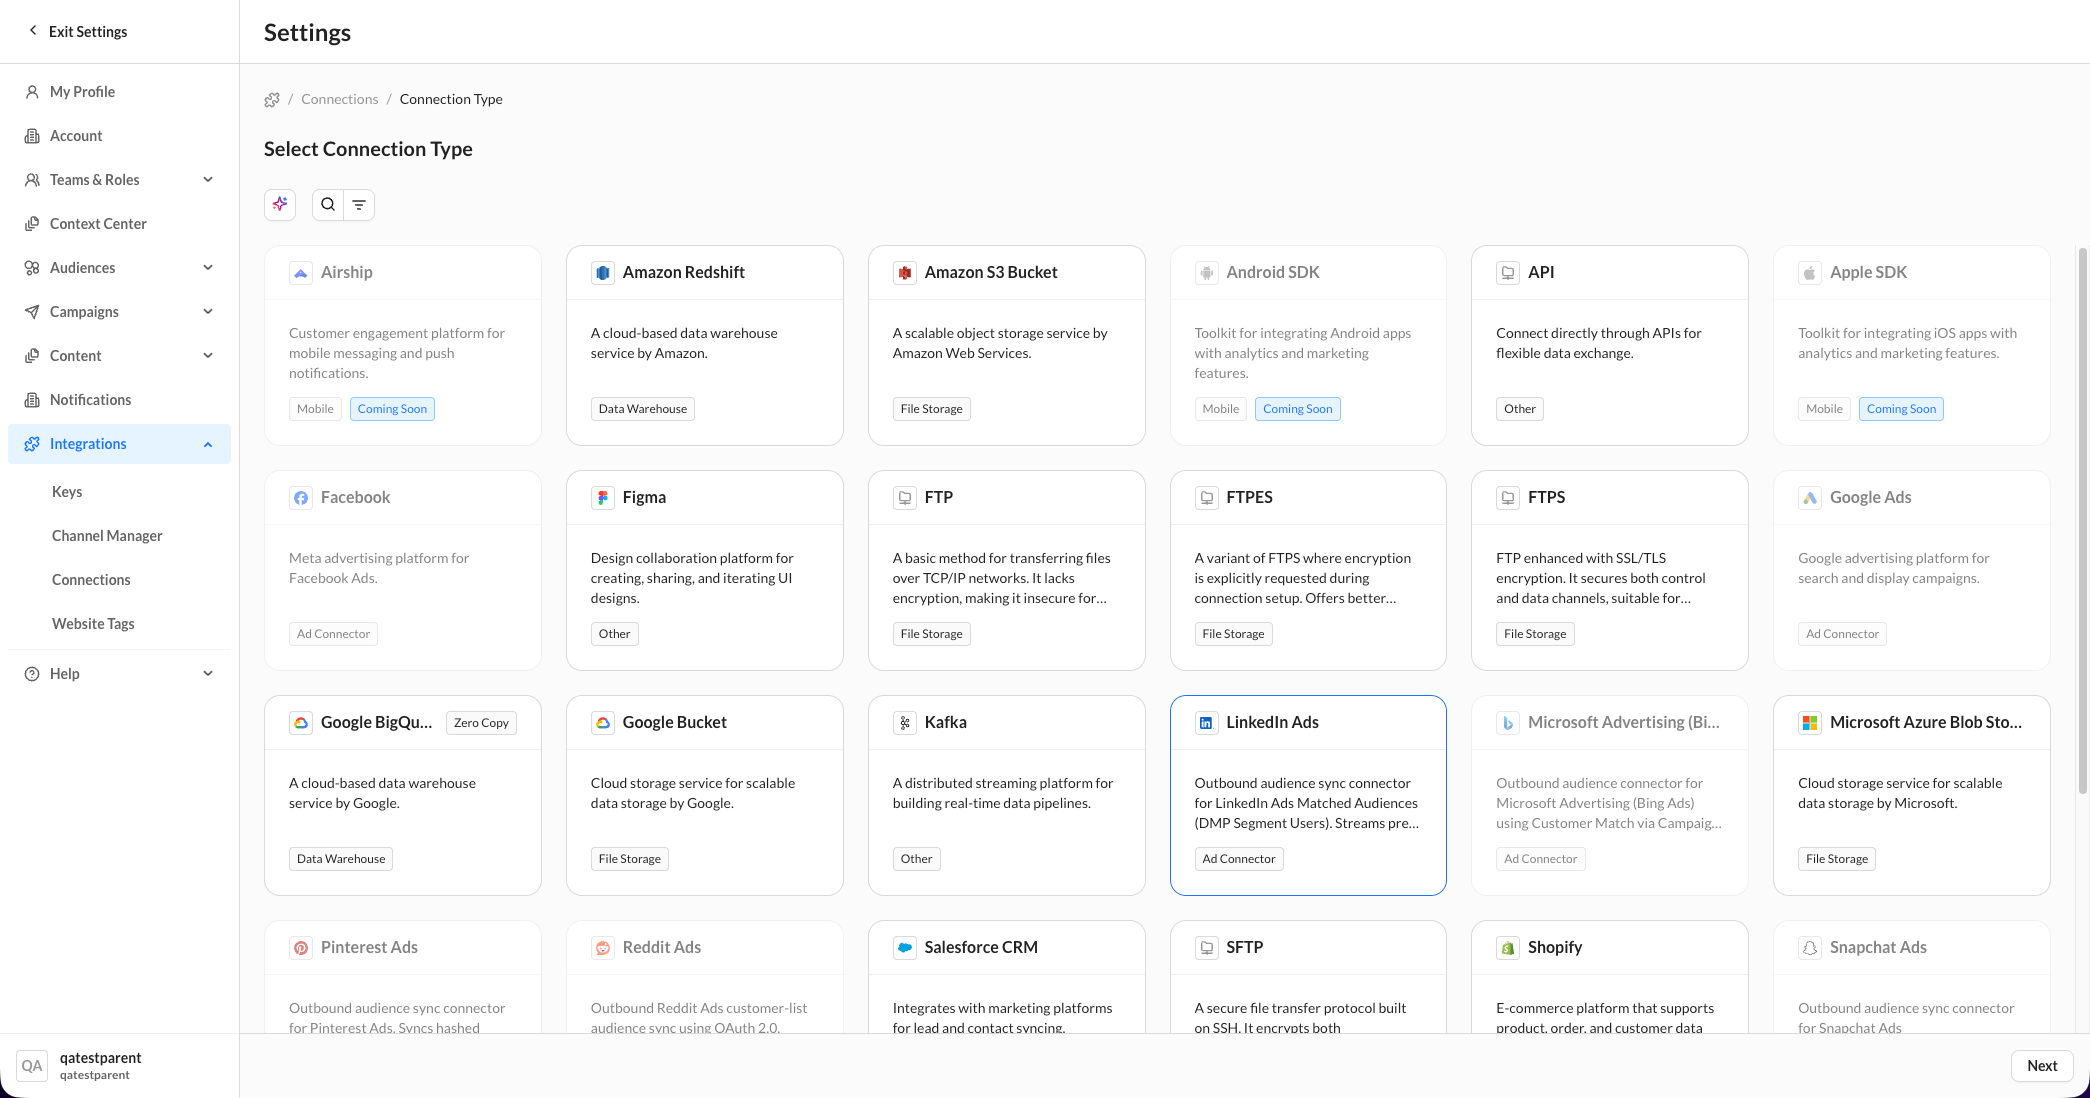Image resolution: width=2090 pixels, height=1098 pixels.
Task: Click the Next button
Action: tap(2042, 1066)
